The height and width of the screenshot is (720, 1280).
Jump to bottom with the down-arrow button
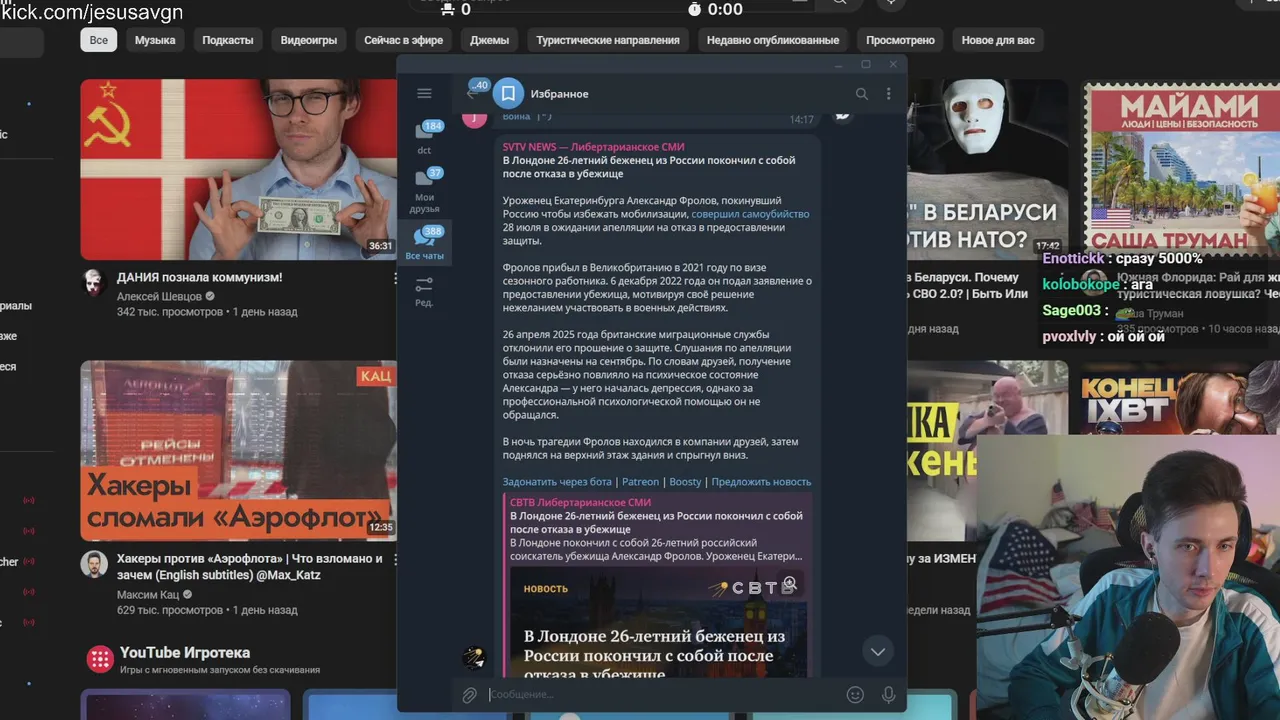click(877, 651)
